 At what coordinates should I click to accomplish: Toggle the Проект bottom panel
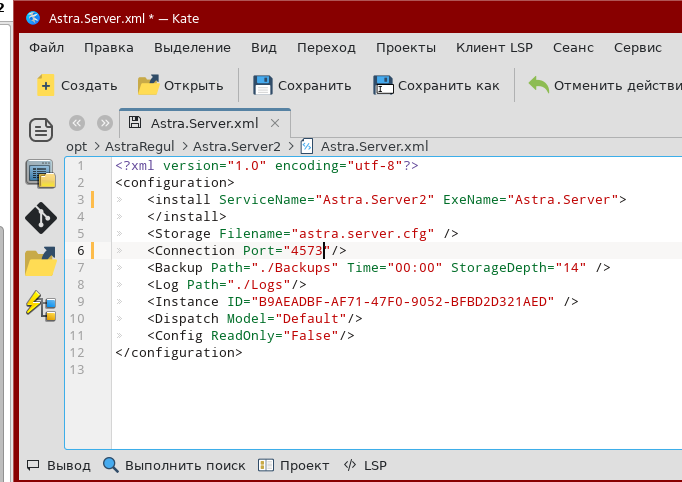[x=293, y=465]
